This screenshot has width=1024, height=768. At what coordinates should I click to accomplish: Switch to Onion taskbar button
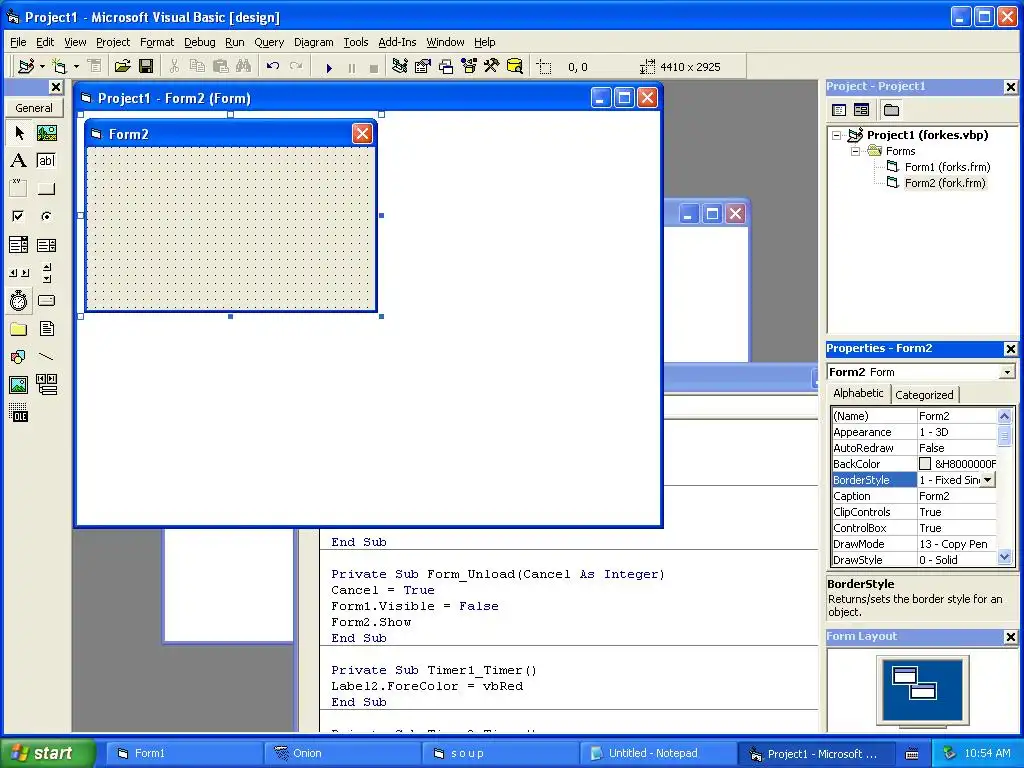tap(343, 754)
